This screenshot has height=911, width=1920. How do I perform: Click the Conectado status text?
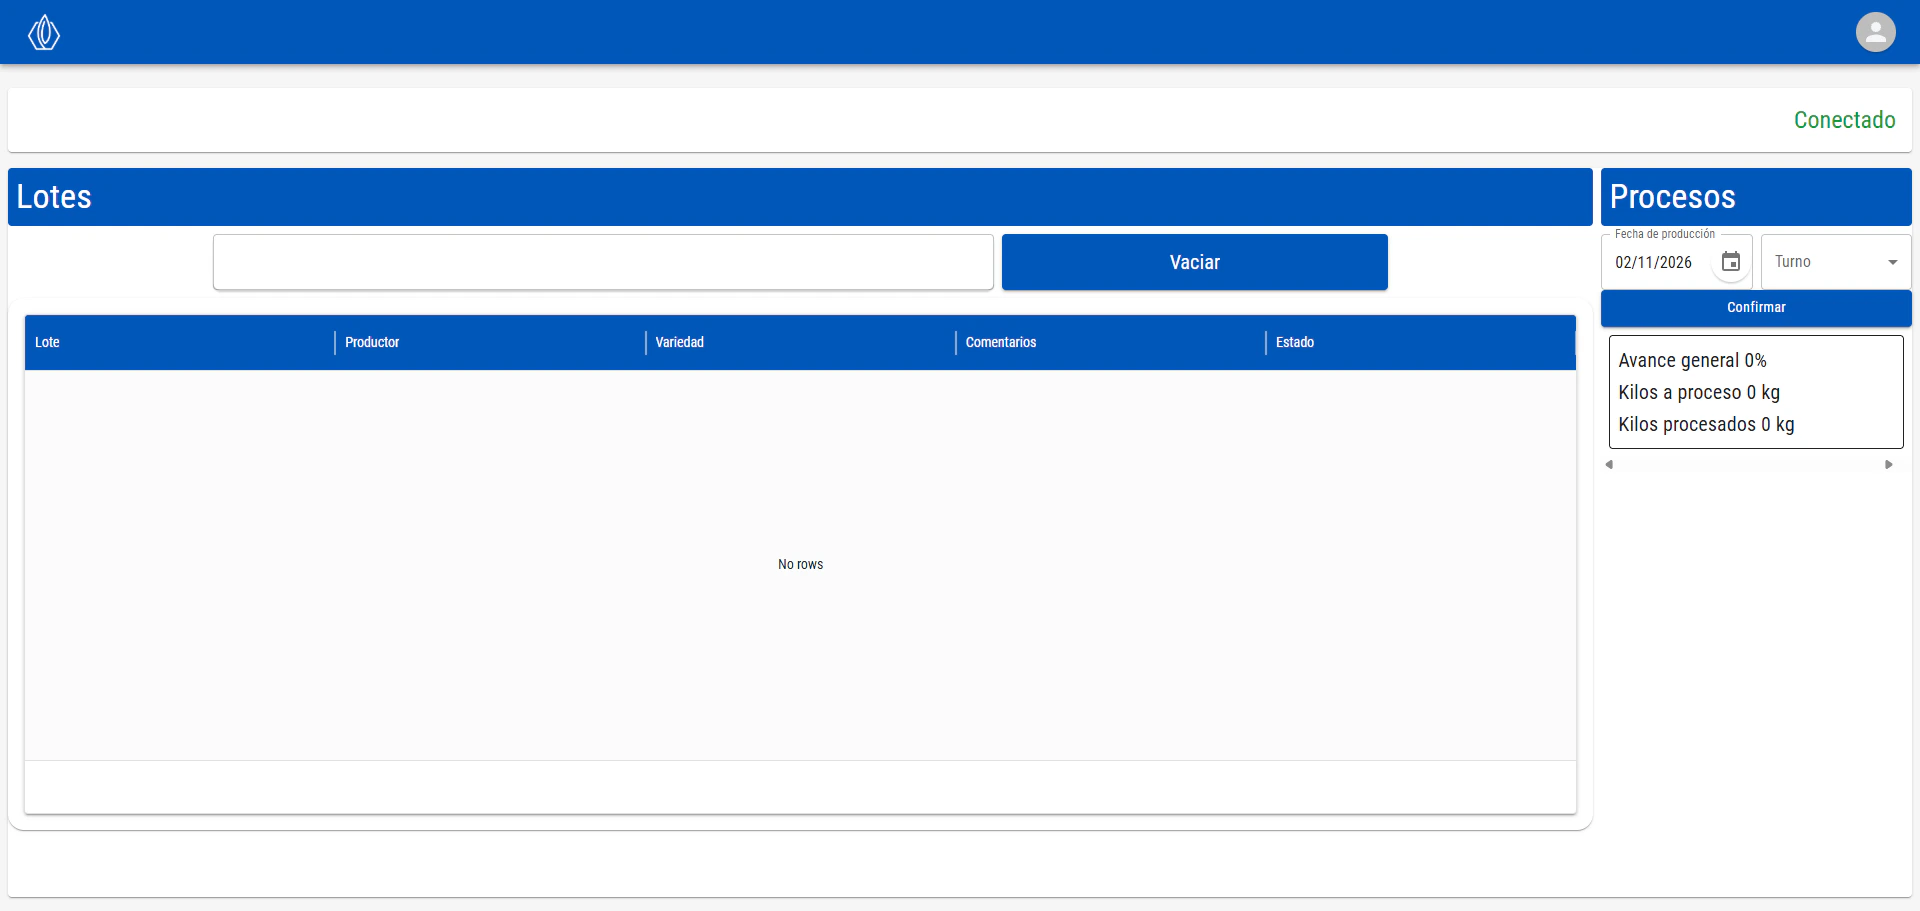[1844, 120]
